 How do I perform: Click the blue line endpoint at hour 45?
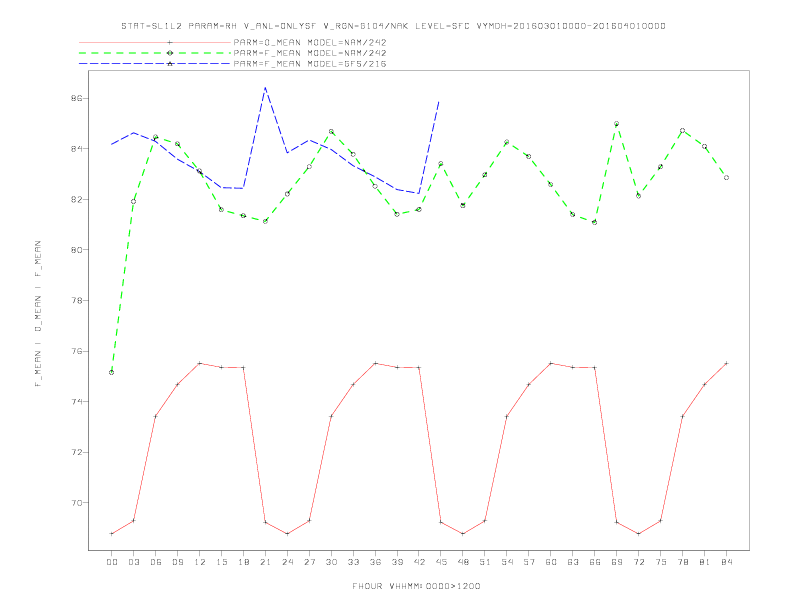439,101
